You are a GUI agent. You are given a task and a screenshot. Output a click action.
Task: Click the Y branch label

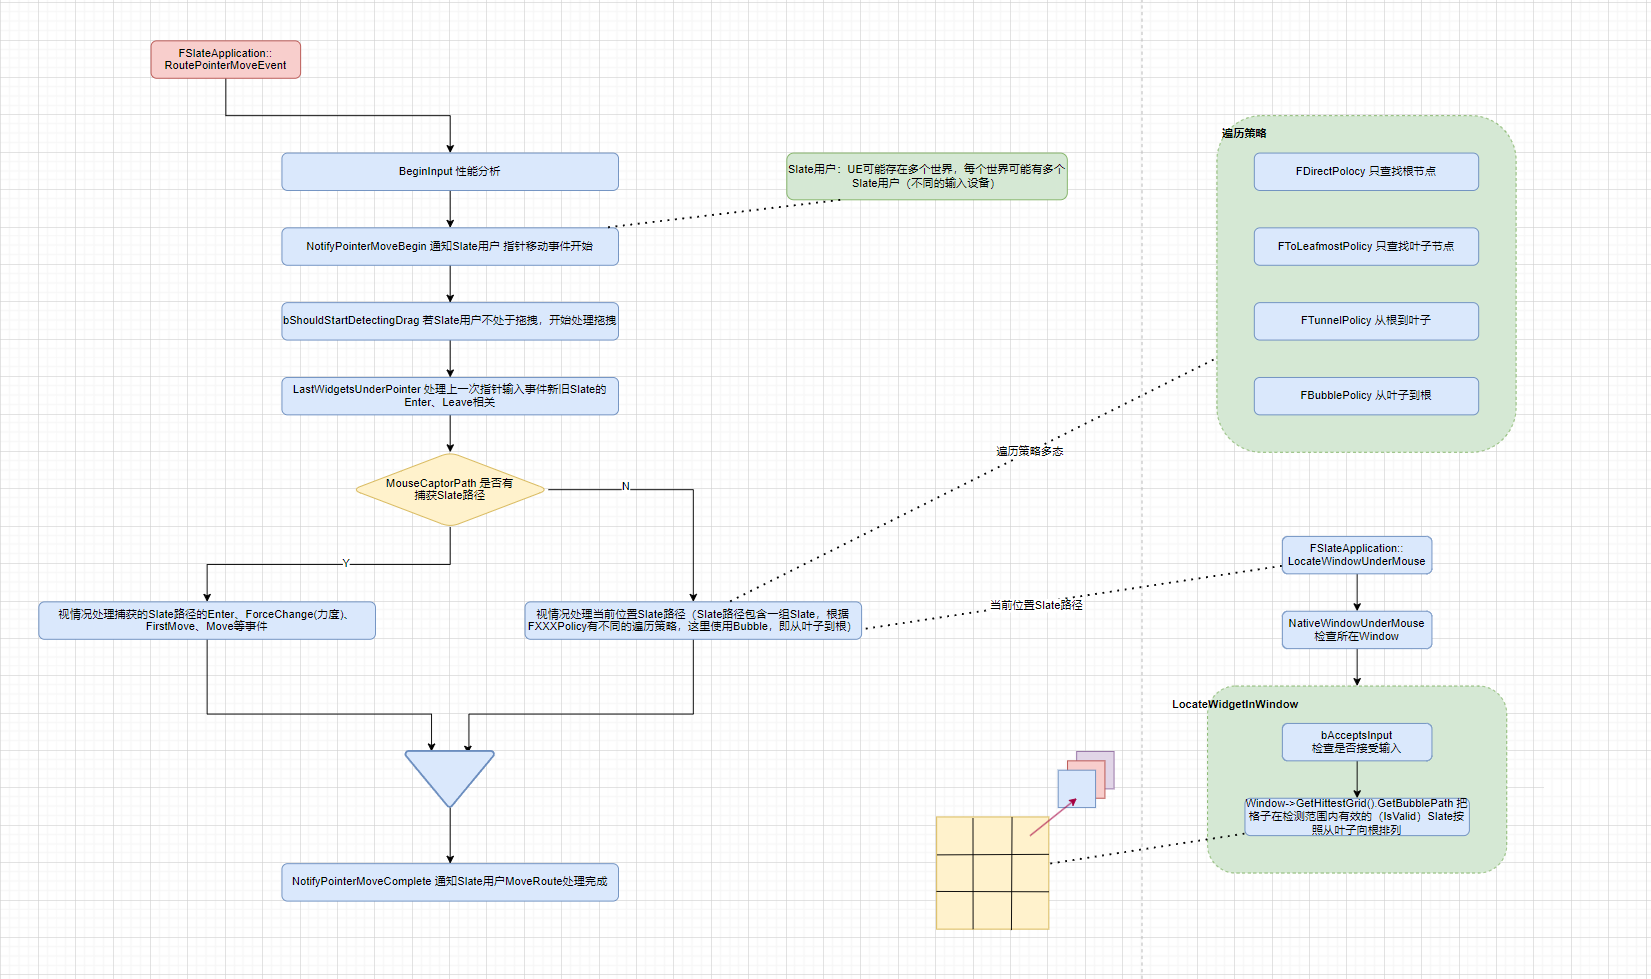coord(346,563)
